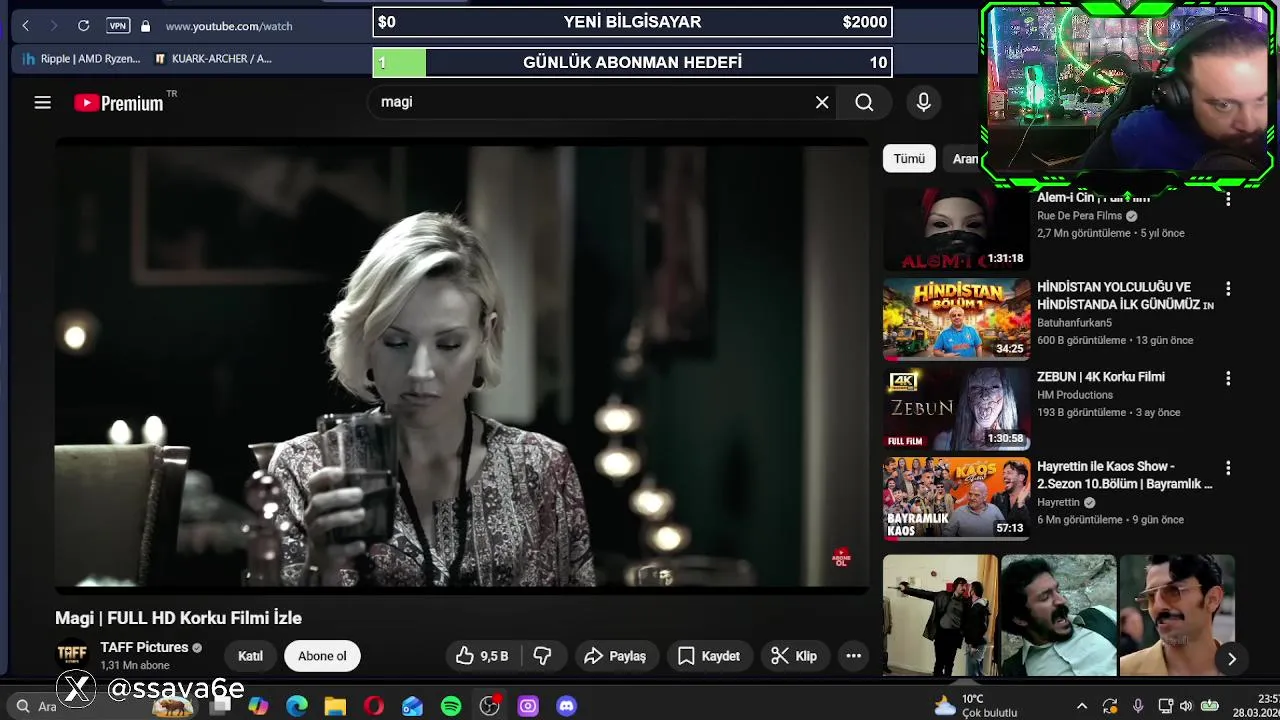The width and height of the screenshot is (1280, 720).
Task: Select the Tümü filter chip
Action: click(909, 159)
